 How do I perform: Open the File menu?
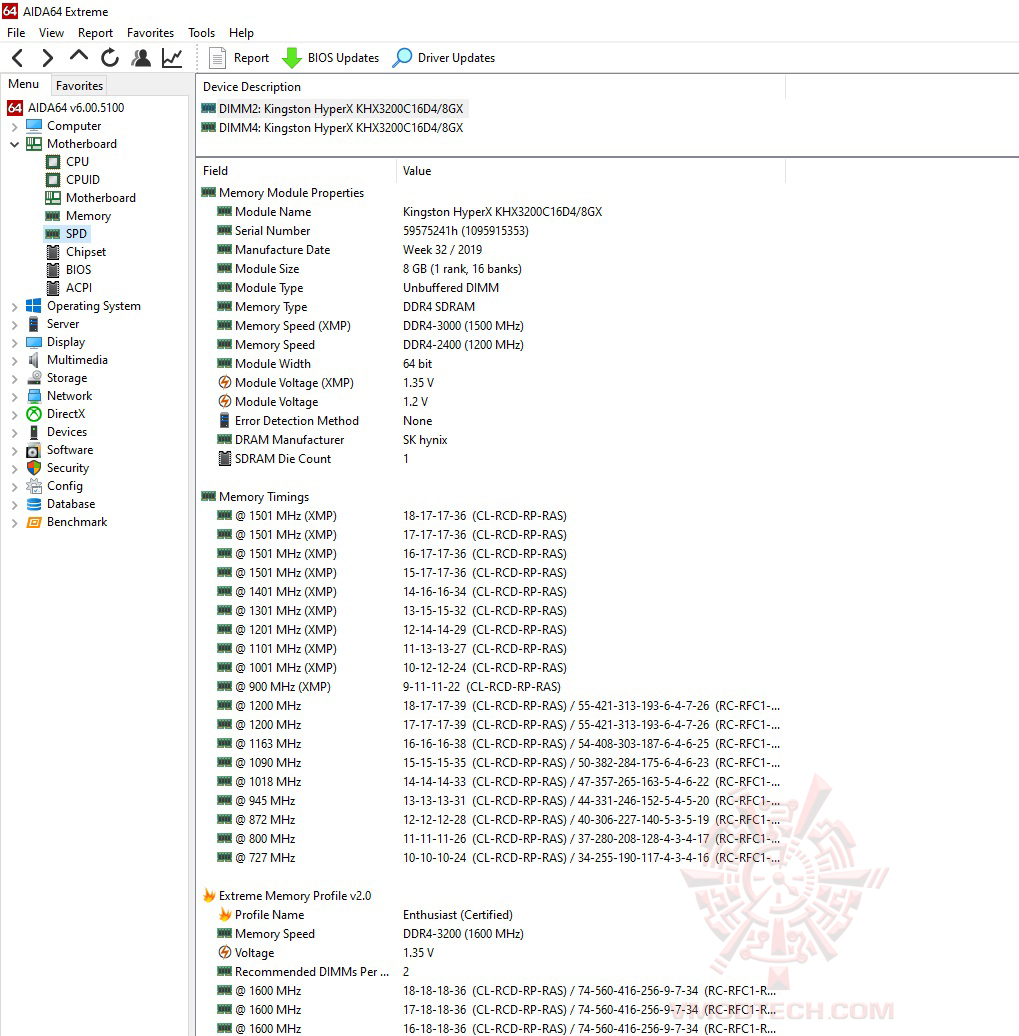point(16,33)
